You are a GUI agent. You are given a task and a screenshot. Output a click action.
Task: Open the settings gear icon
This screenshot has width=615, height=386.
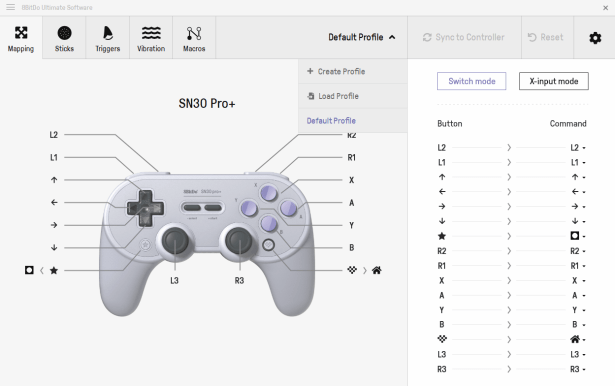click(595, 38)
